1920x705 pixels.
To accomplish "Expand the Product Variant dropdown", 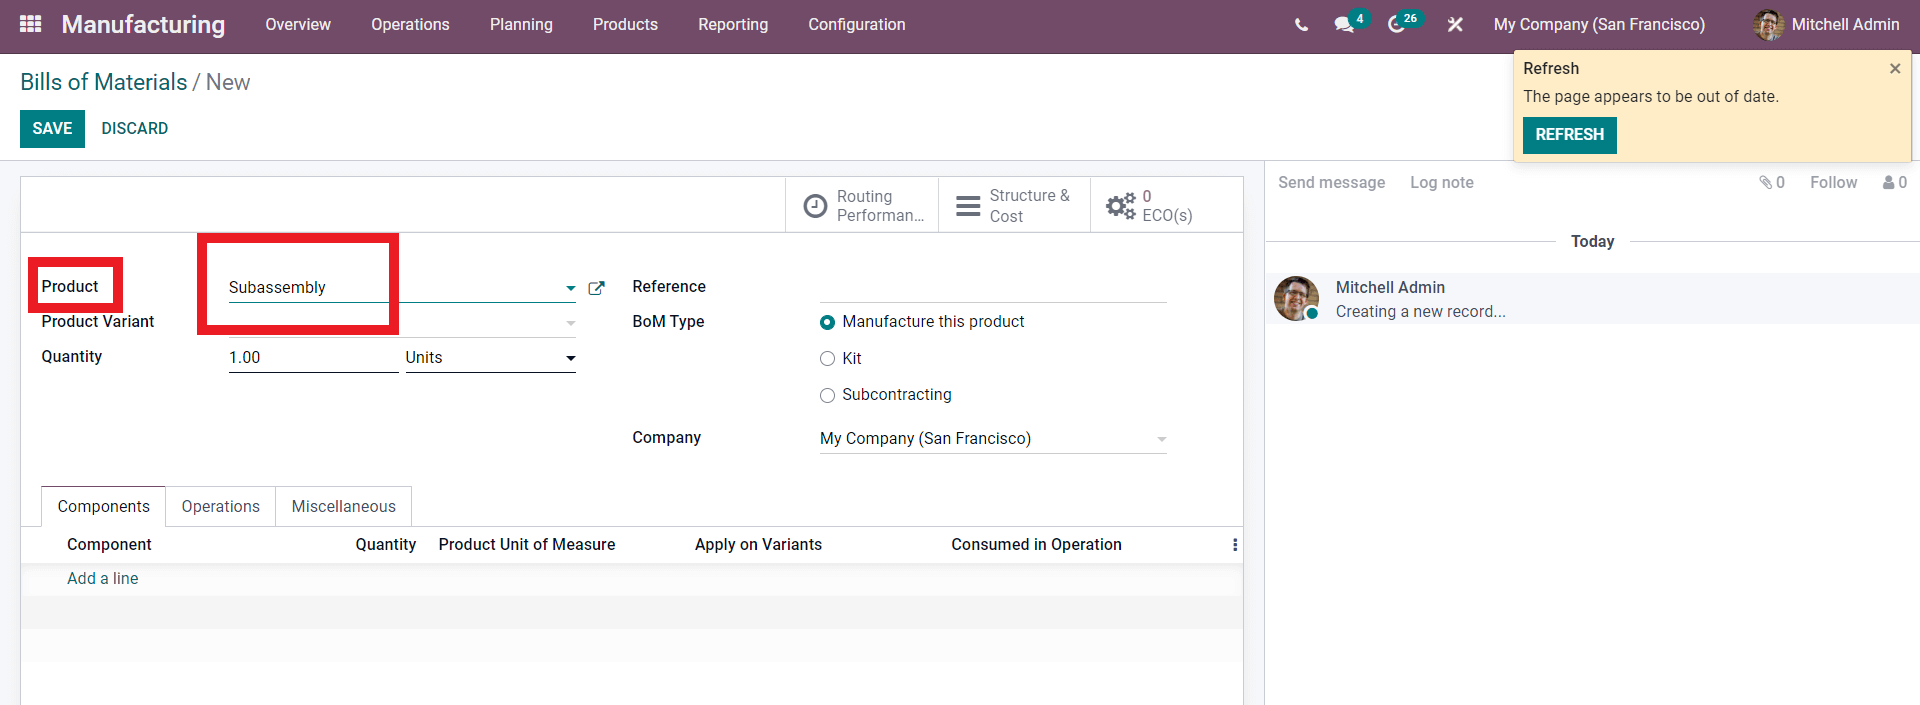I will click(570, 323).
